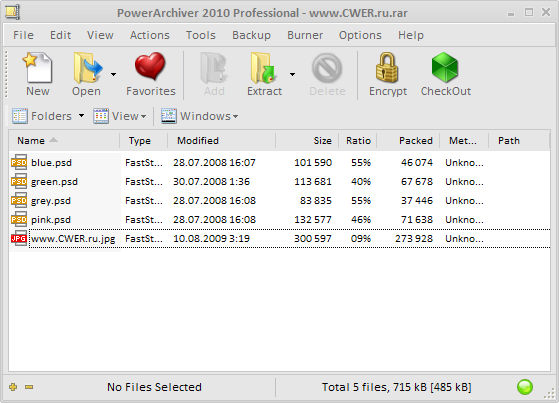Open the File menu
Viewport: 559px width, 403px height.
(23, 35)
